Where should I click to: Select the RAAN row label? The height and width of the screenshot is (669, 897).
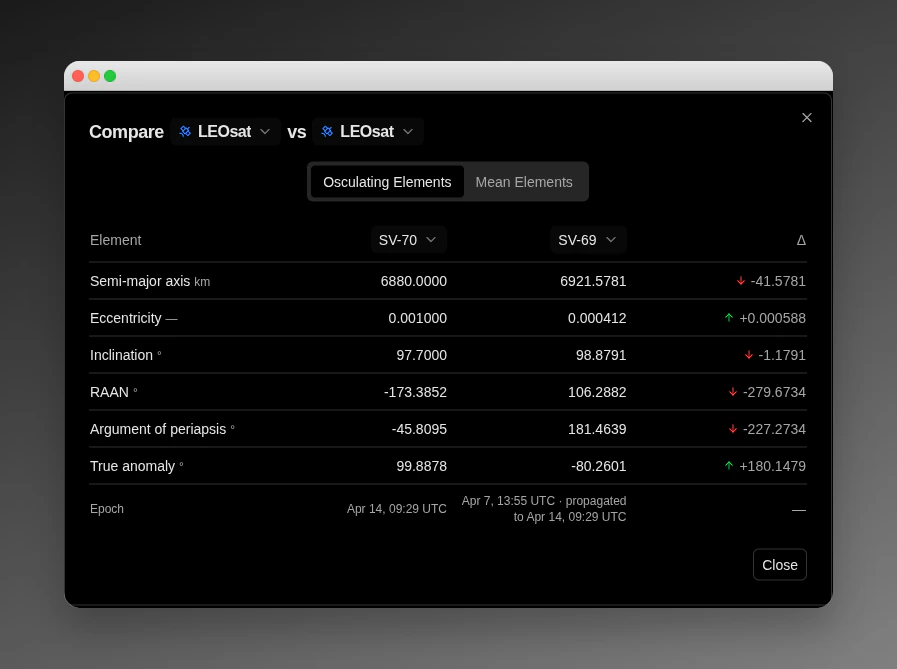(x=109, y=392)
